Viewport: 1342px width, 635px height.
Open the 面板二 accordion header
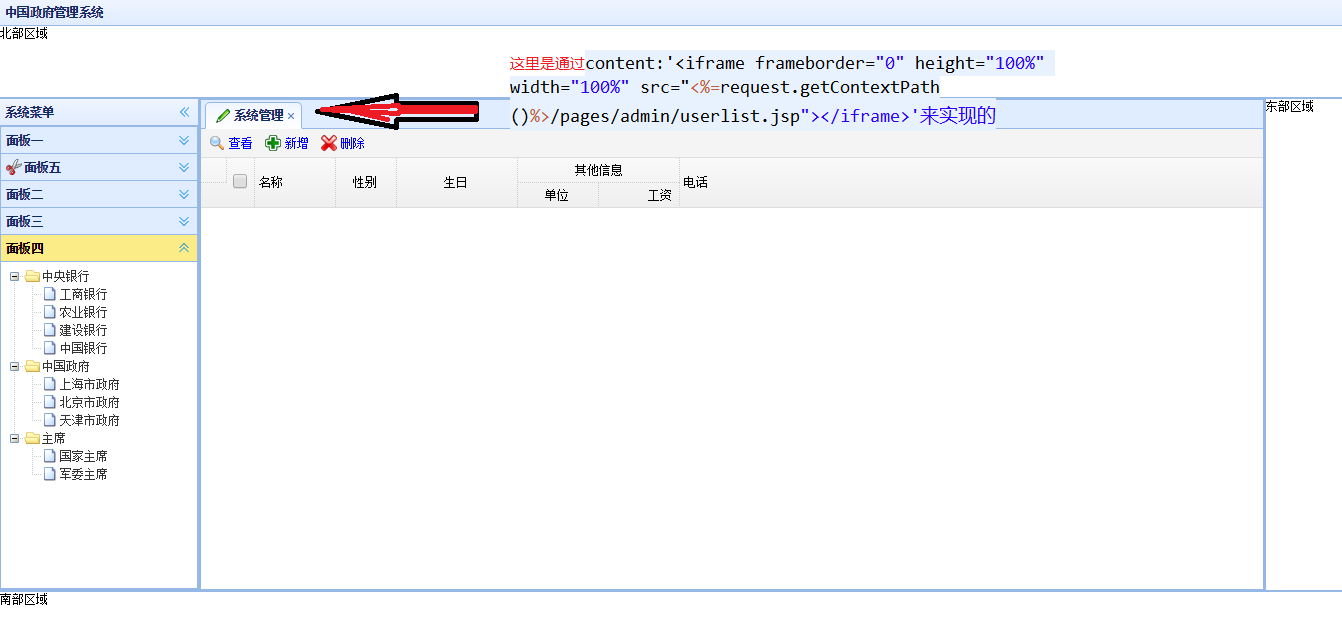pyautogui.click(x=99, y=194)
